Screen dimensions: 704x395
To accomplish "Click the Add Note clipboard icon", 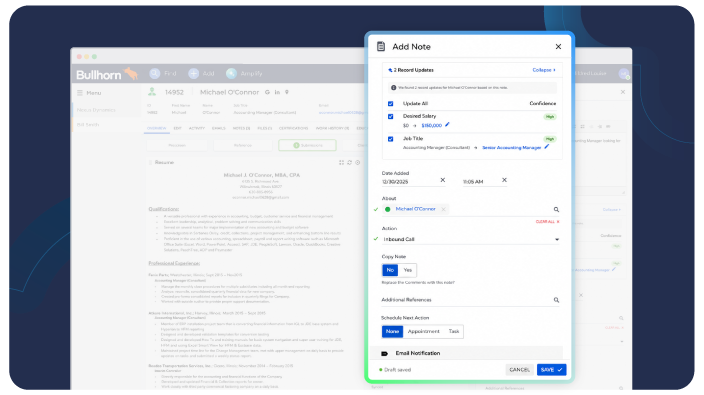I will [x=381, y=46].
